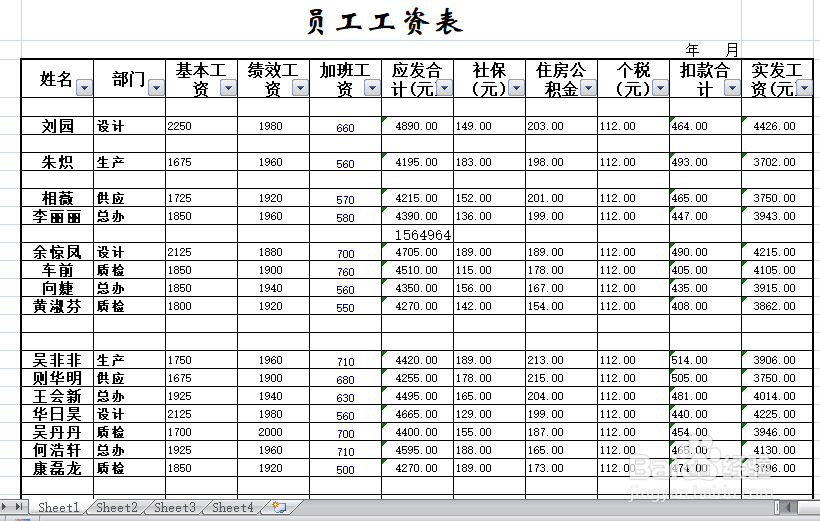Select 吴非非's deduction total 514.00
Image resolution: width=820 pixels, height=521 pixels.
(705, 360)
